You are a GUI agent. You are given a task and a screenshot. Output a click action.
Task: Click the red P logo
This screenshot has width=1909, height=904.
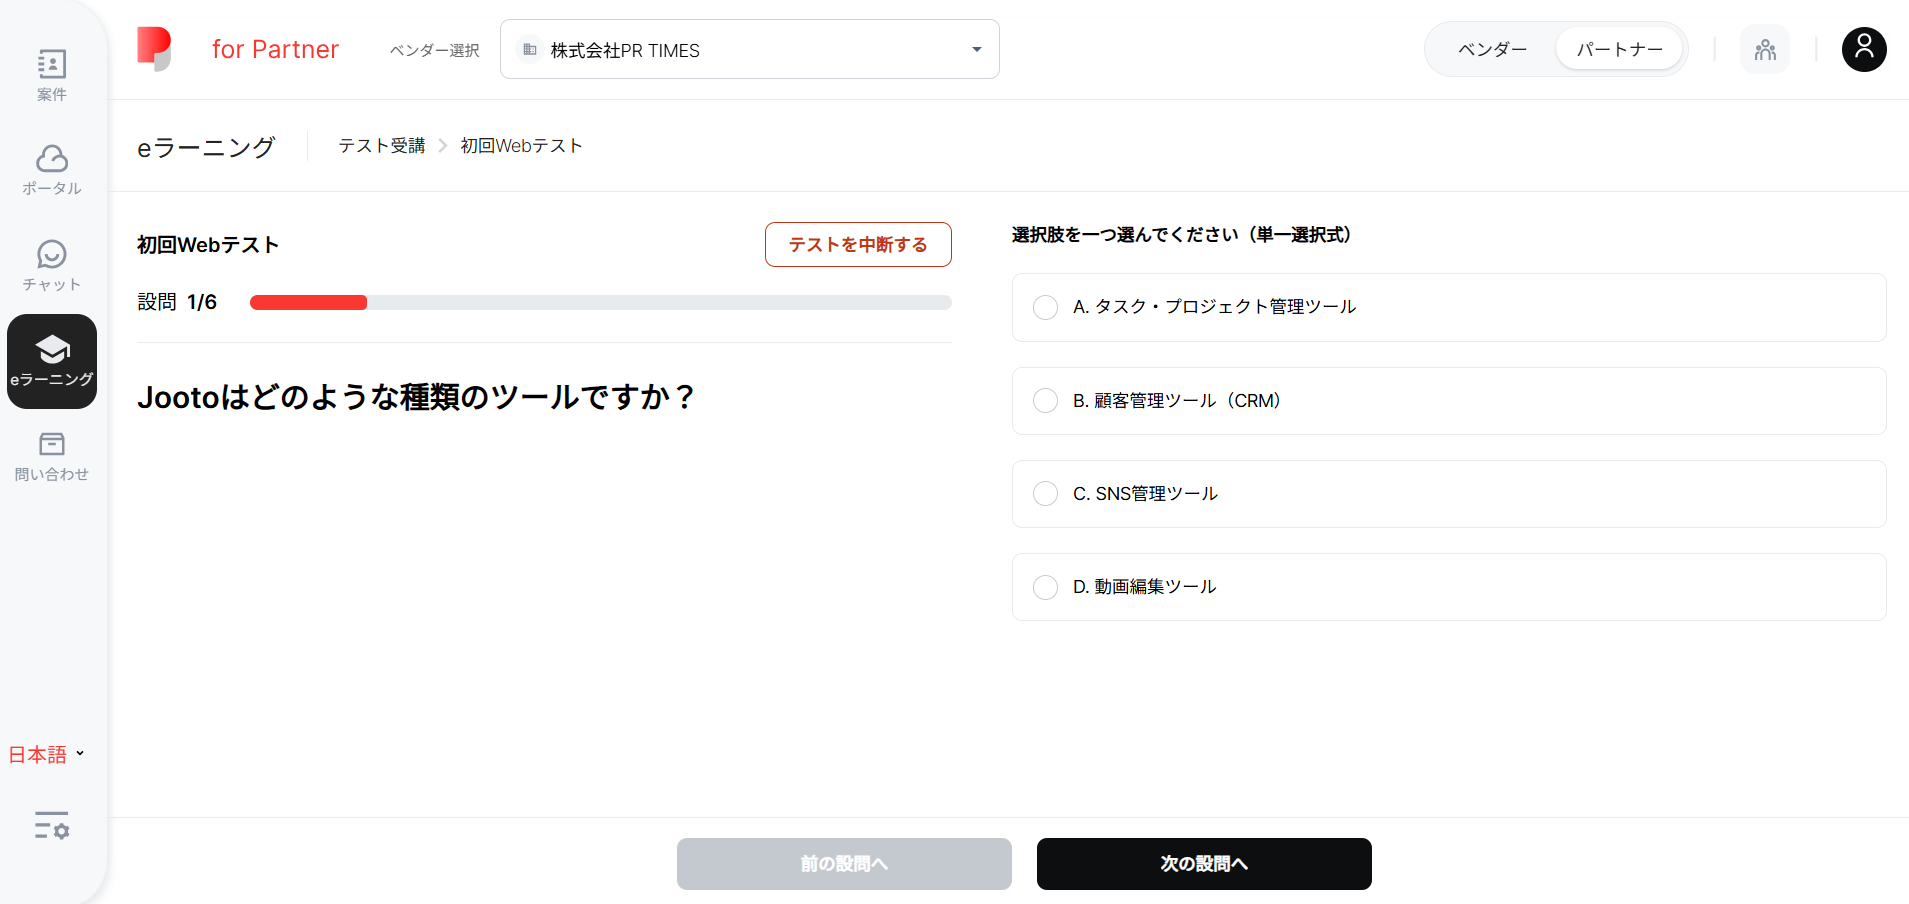(154, 49)
